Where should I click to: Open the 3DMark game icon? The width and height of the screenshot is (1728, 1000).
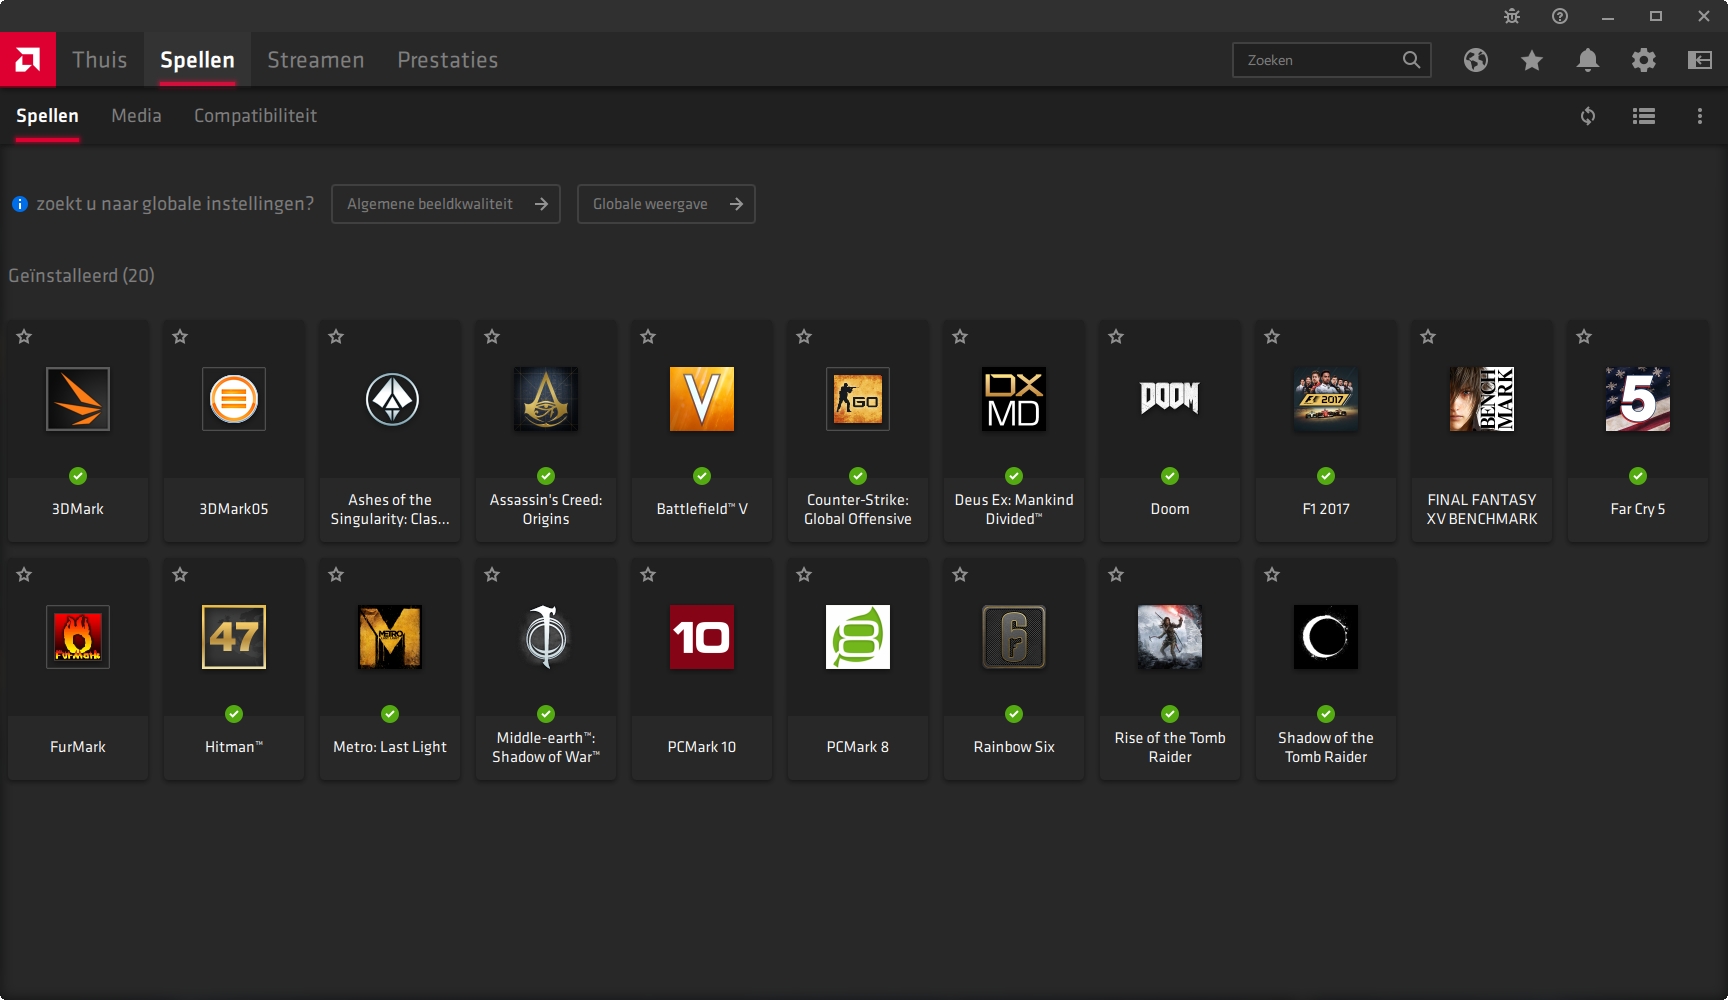[78, 399]
